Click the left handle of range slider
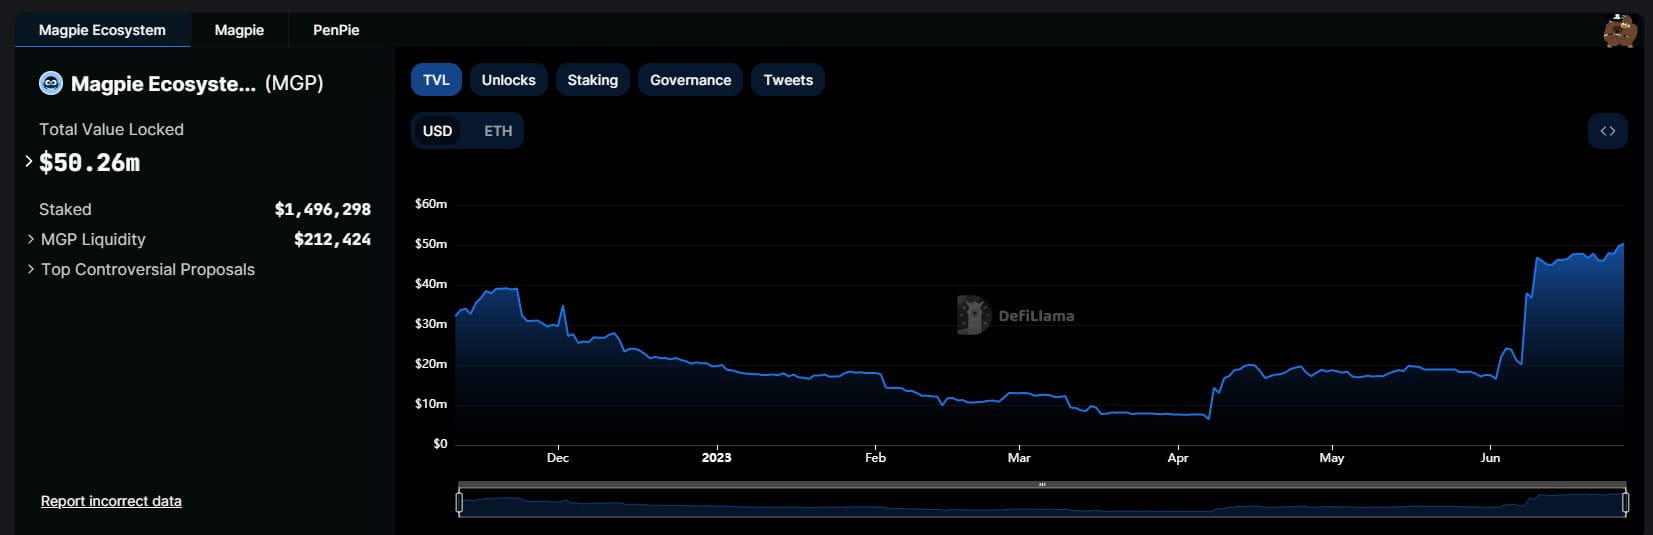The width and height of the screenshot is (1653, 535). point(459,502)
